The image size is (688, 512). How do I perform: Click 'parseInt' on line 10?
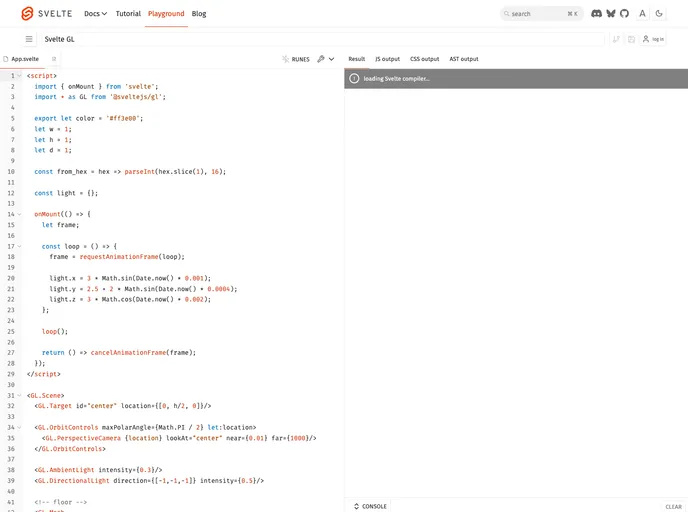pyautogui.click(x=140, y=172)
